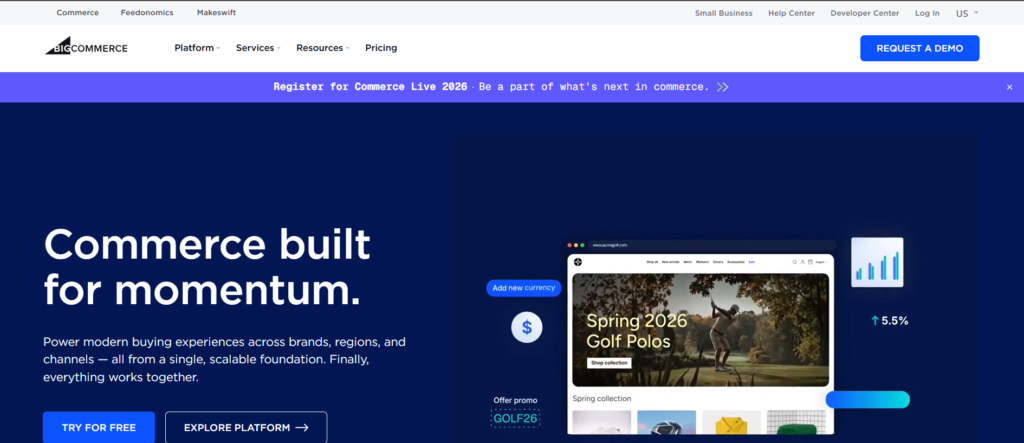Viewport: 1024px width, 443px height.
Task: Go to the Small Business page
Action: [724, 13]
